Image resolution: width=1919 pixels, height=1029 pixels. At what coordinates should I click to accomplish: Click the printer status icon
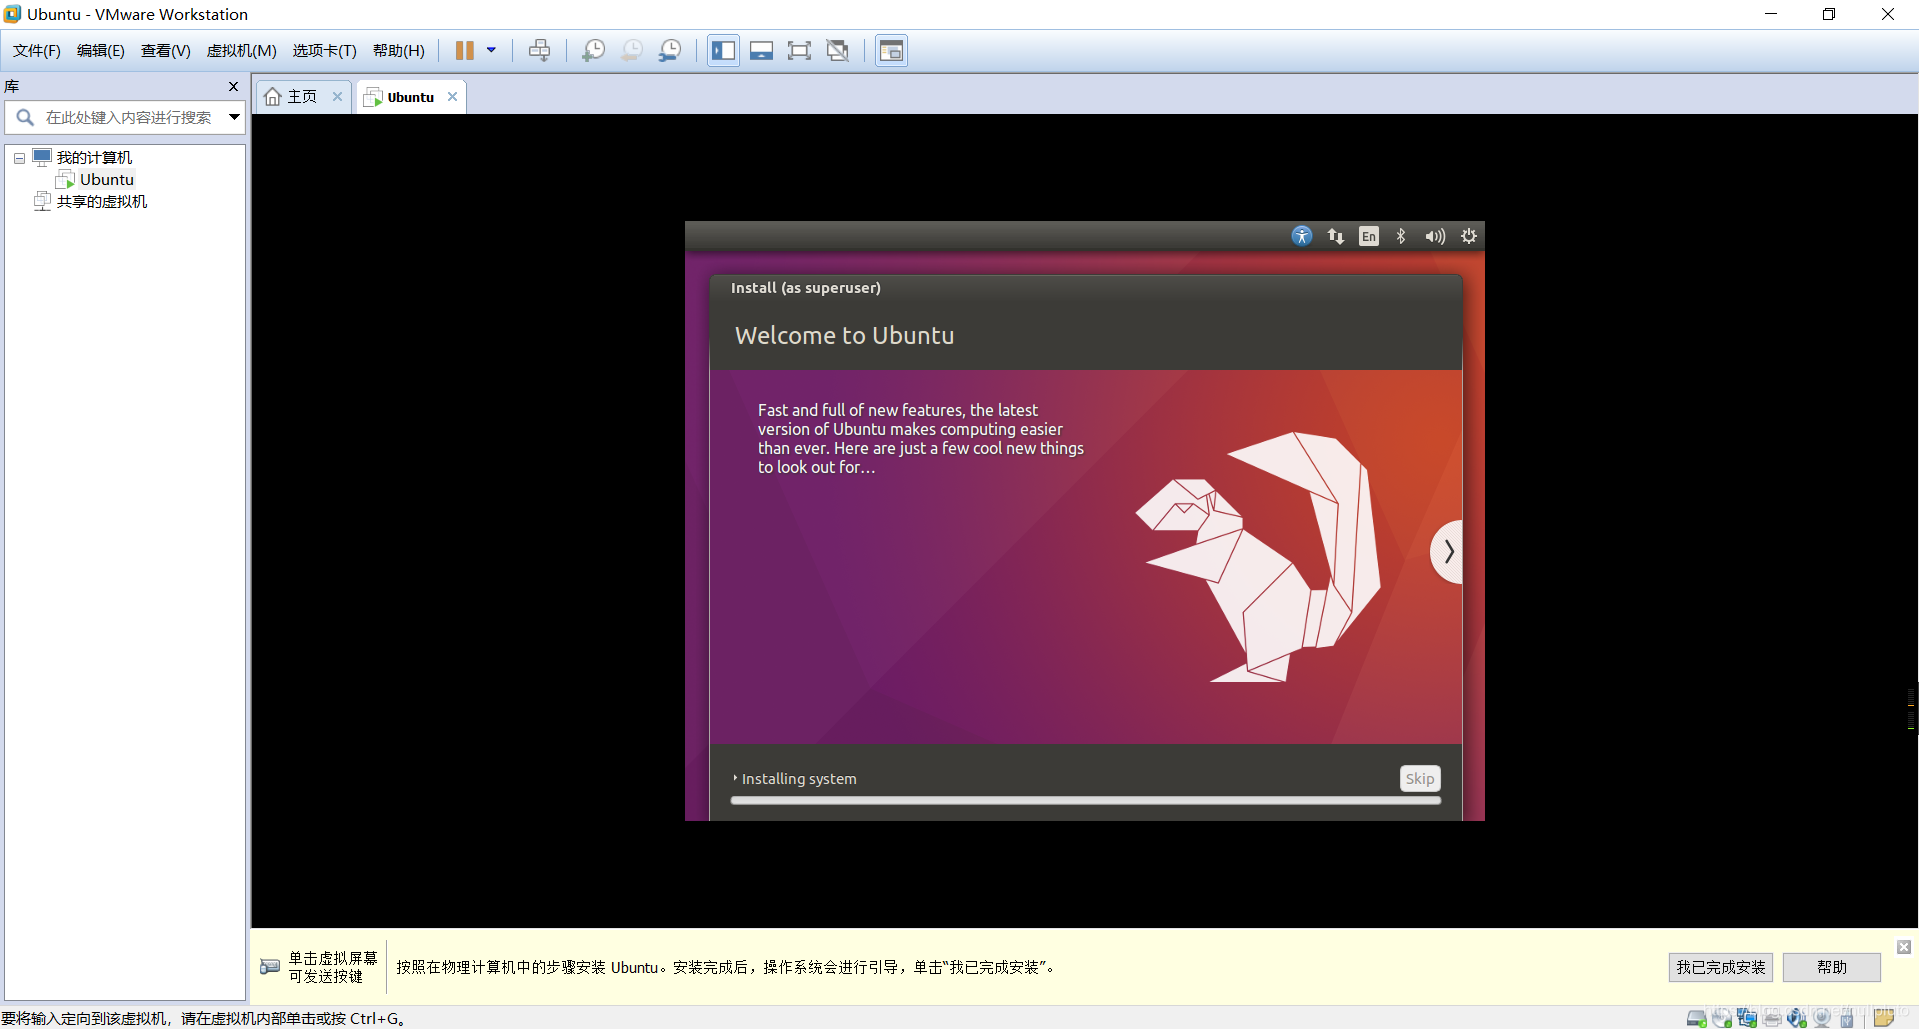click(1772, 1018)
